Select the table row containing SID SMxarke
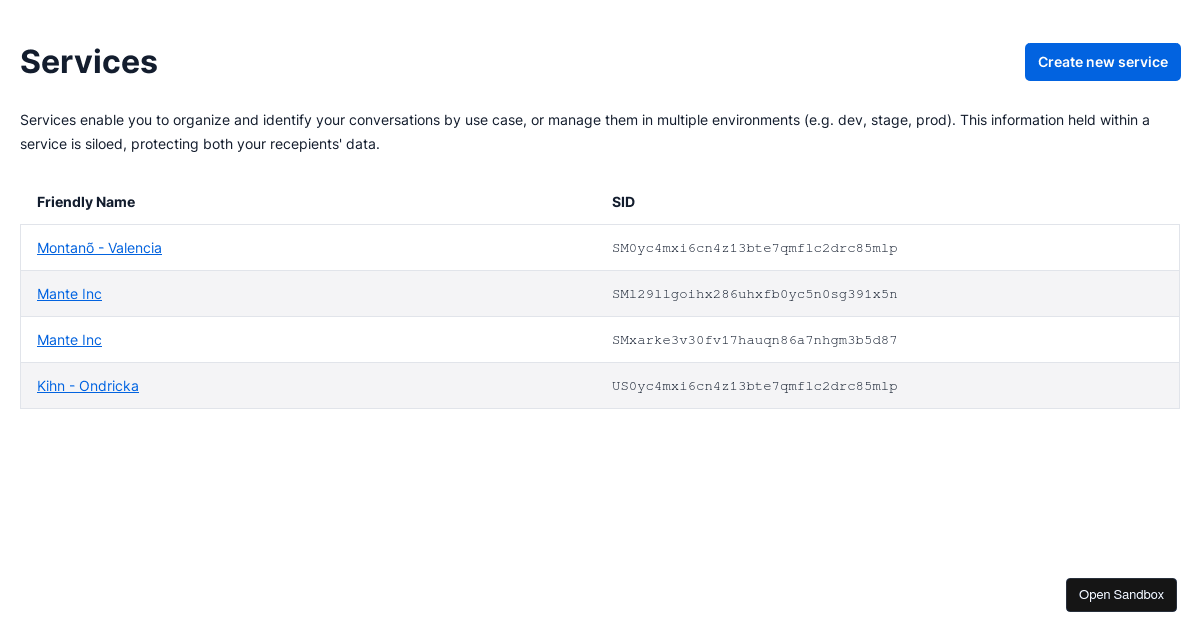1200x630 pixels. [600, 340]
